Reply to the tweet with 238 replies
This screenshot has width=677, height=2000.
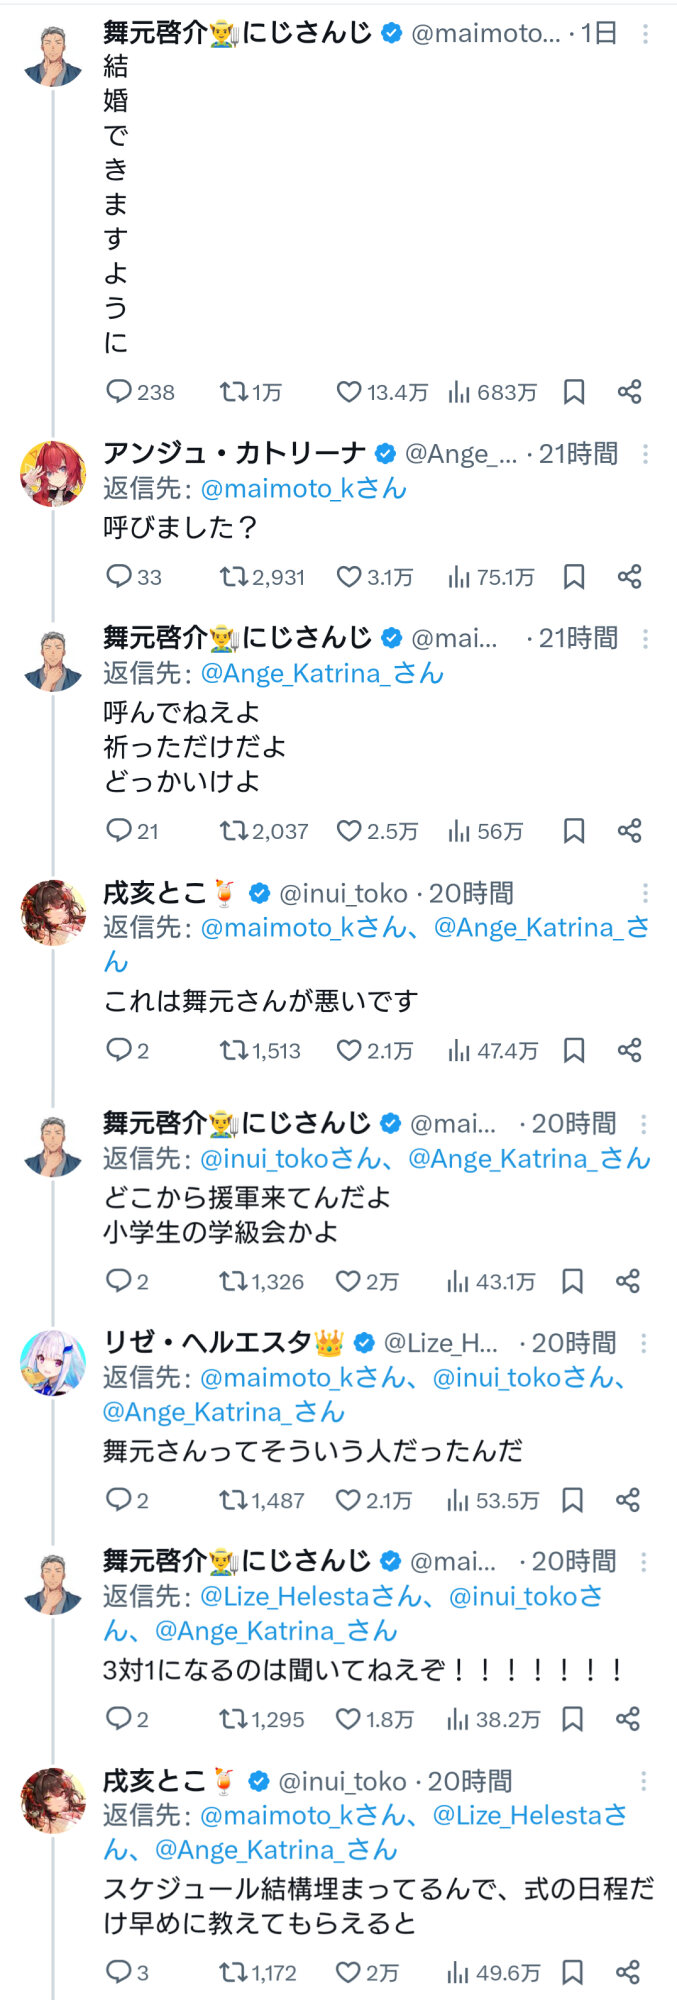119,392
